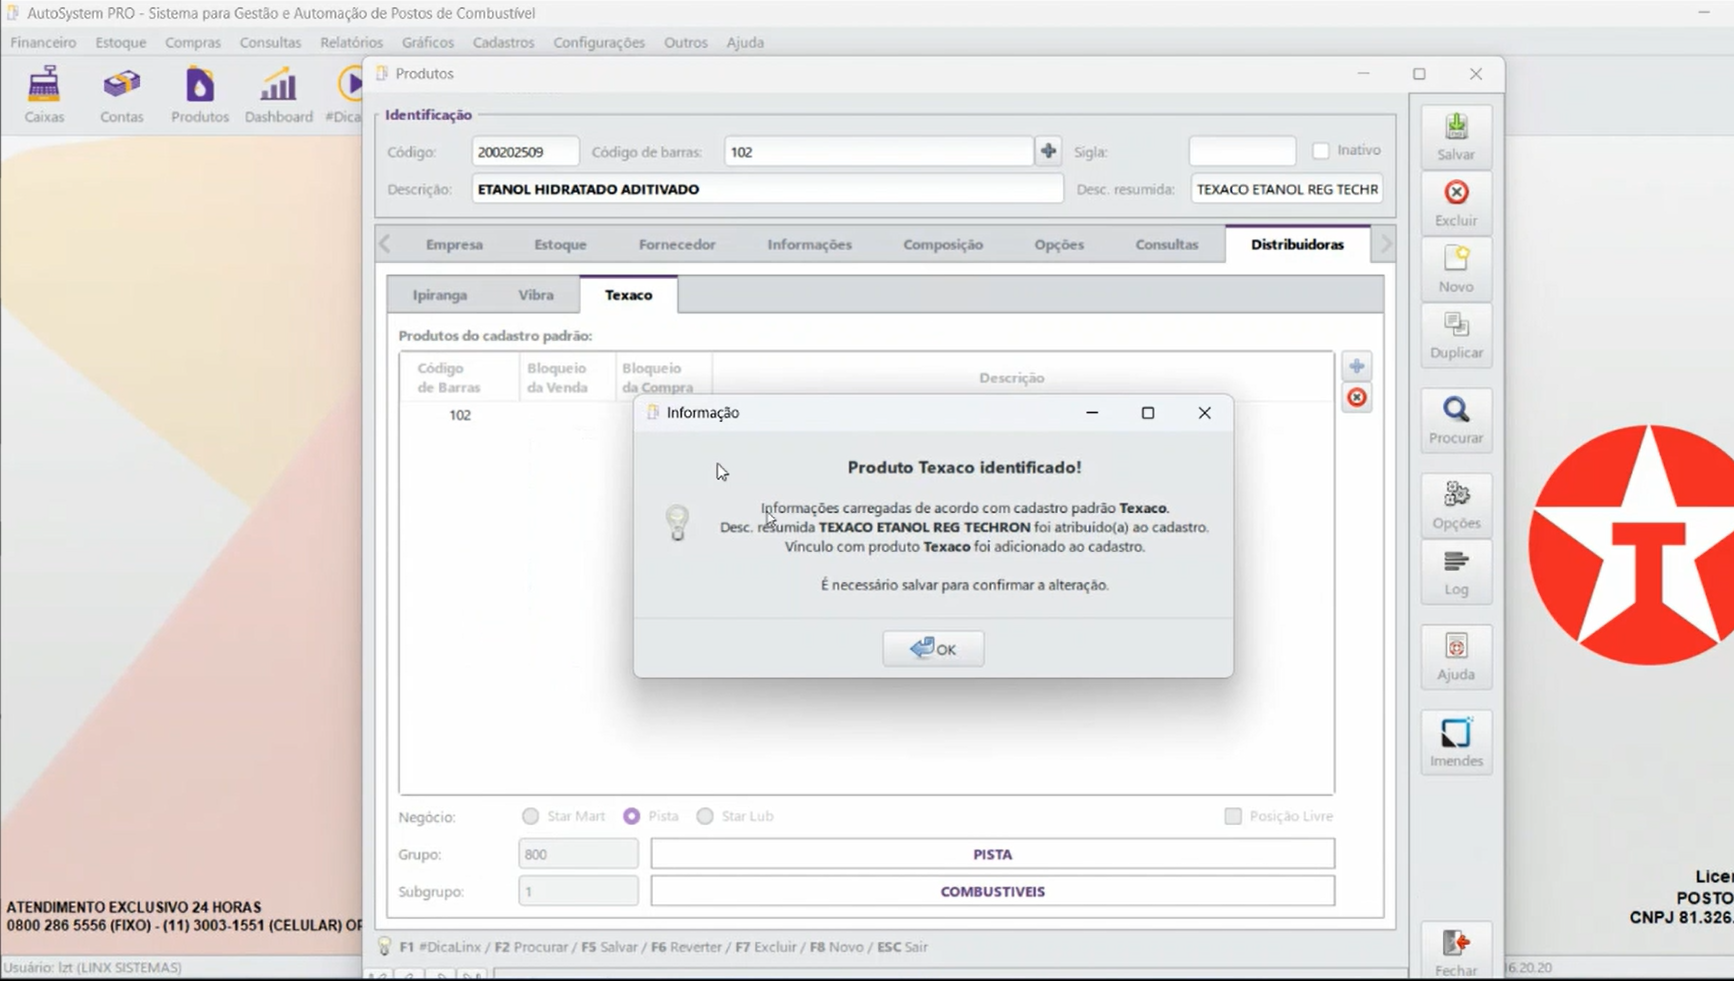Click the Grupo code field showing 800

[x=578, y=854]
